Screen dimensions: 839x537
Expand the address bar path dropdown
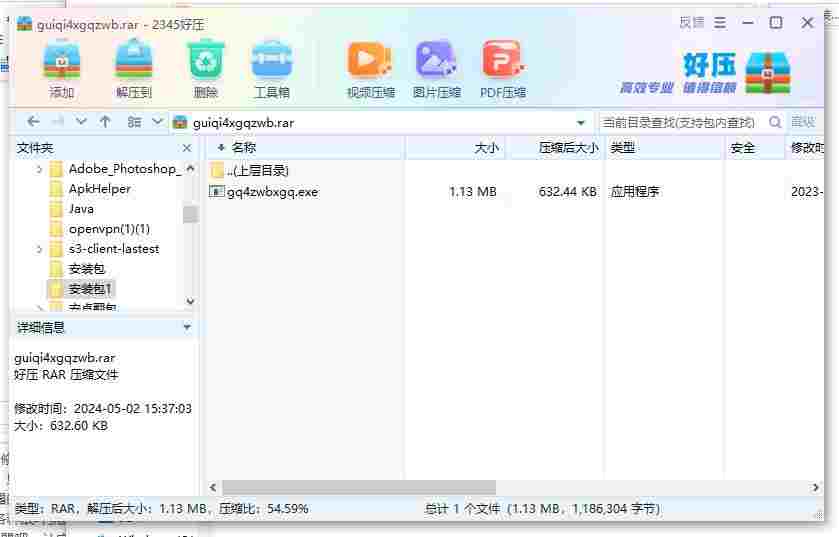[581, 123]
